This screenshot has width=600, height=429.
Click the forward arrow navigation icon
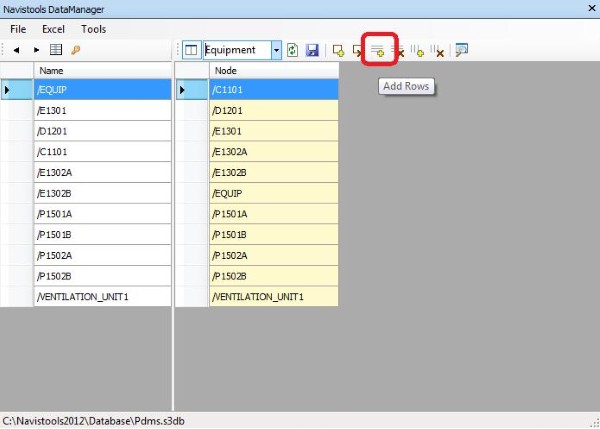37,50
